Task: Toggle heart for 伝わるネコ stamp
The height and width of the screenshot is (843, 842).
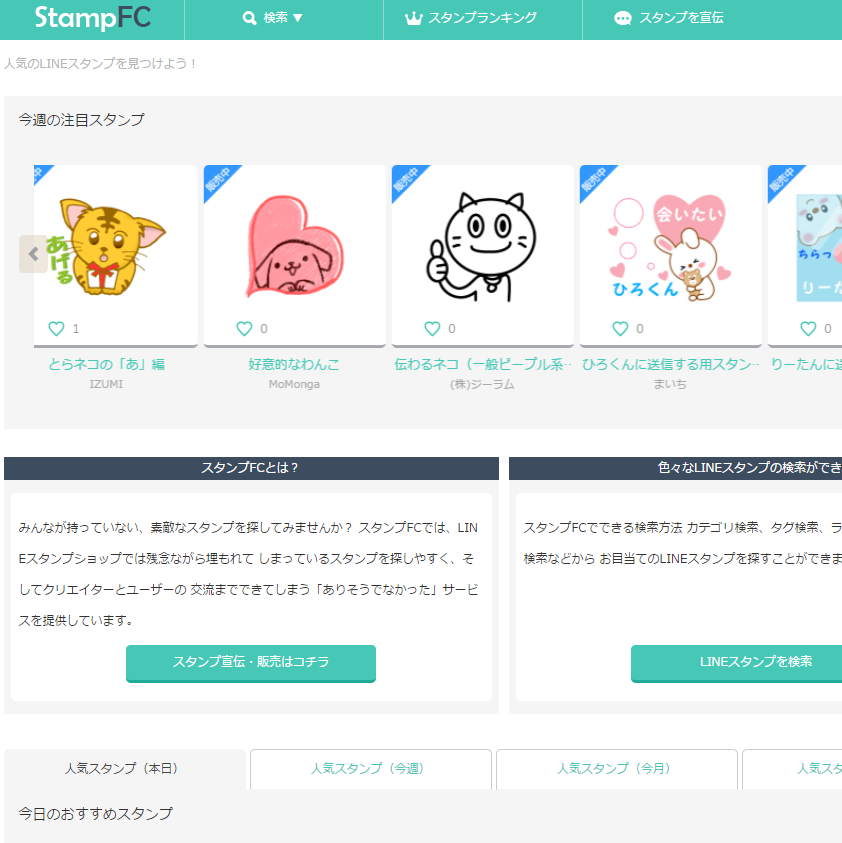Action: [x=432, y=328]
